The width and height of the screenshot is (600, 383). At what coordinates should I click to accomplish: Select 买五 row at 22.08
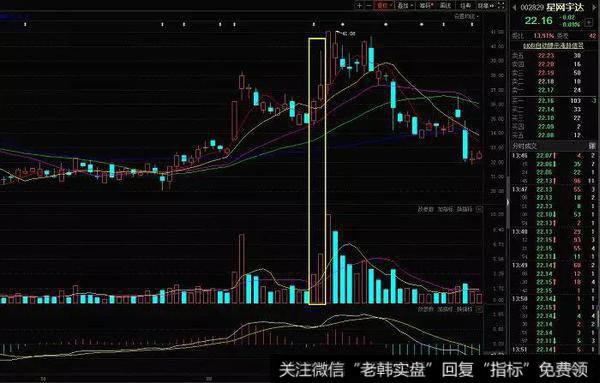click(x=554, y=135)
